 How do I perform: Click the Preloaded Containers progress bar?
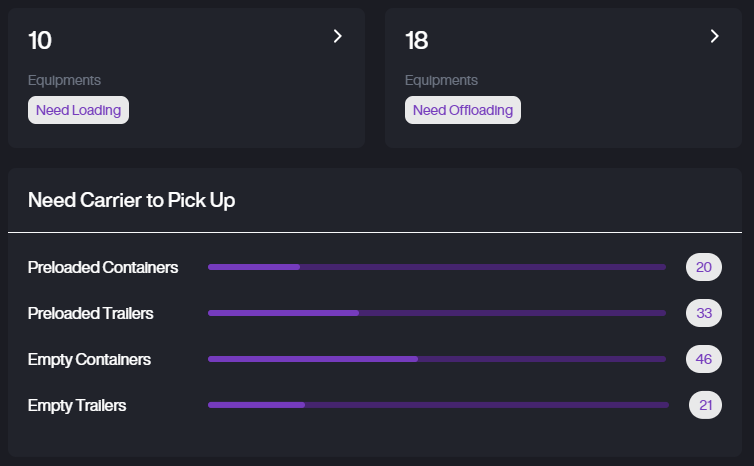tap(437, 267)
